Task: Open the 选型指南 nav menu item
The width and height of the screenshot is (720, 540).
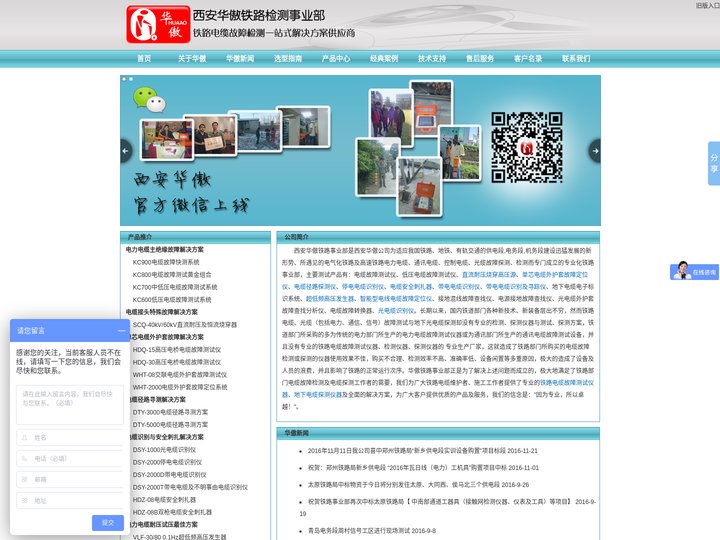Action: (288, 58)
